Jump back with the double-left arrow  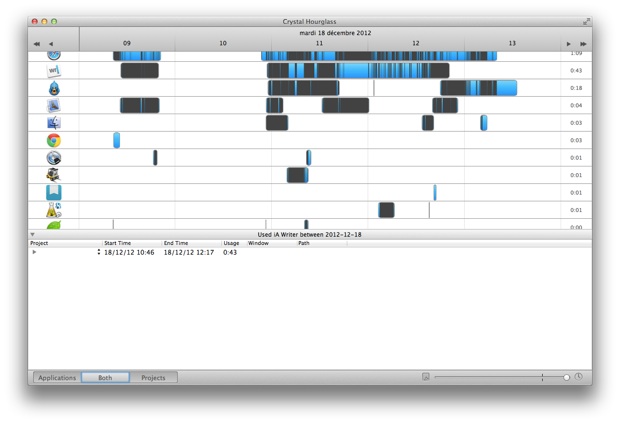coord(37,44)
